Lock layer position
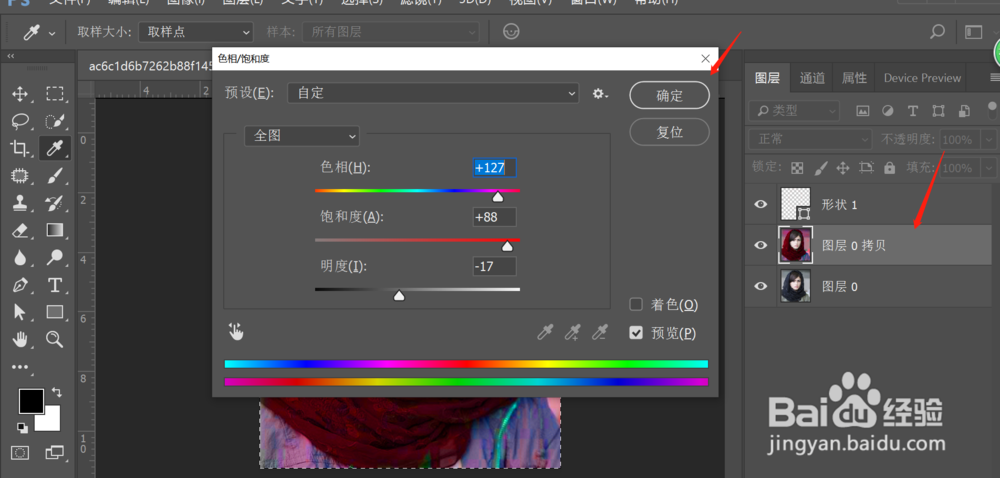This screenshot has width=1000, height=478. pyautogui.click(x=843, y=168)
